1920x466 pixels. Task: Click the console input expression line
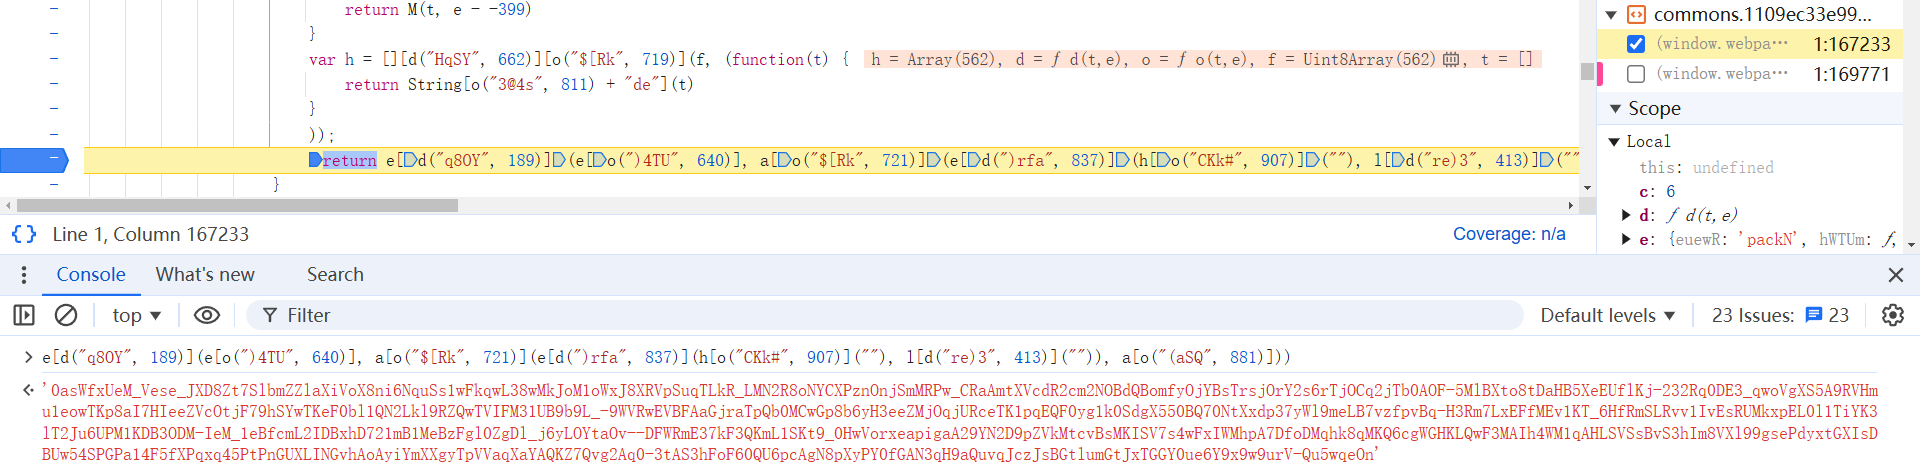pyautogui.click(x=666, y=357)
